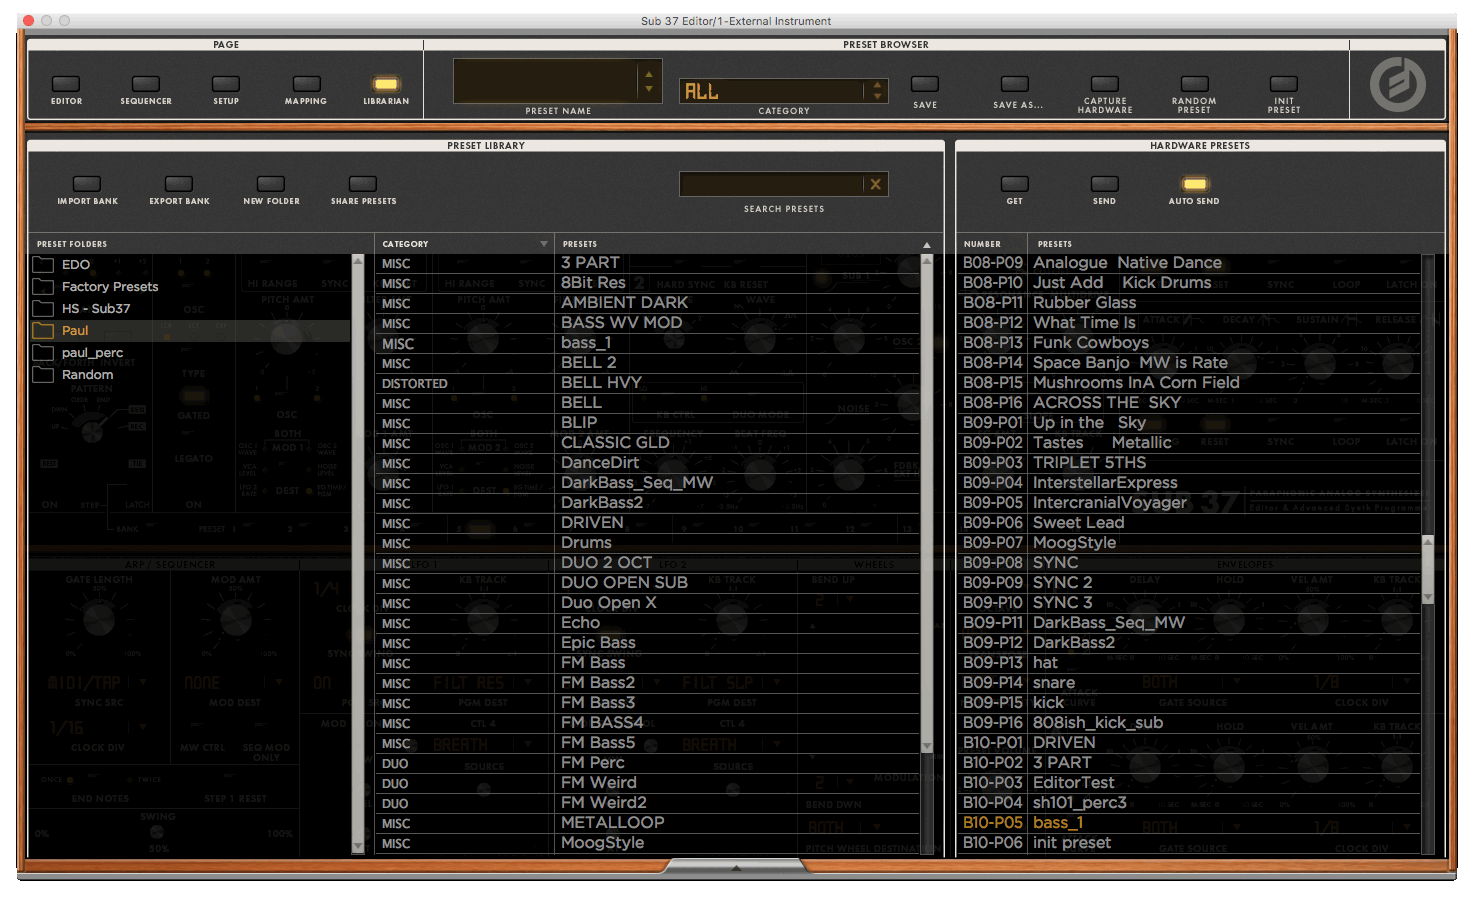
Task: Select highlighted hardware preset B10-P05 bass_1
Action: pyautogui.click(x=1189, y=823)
